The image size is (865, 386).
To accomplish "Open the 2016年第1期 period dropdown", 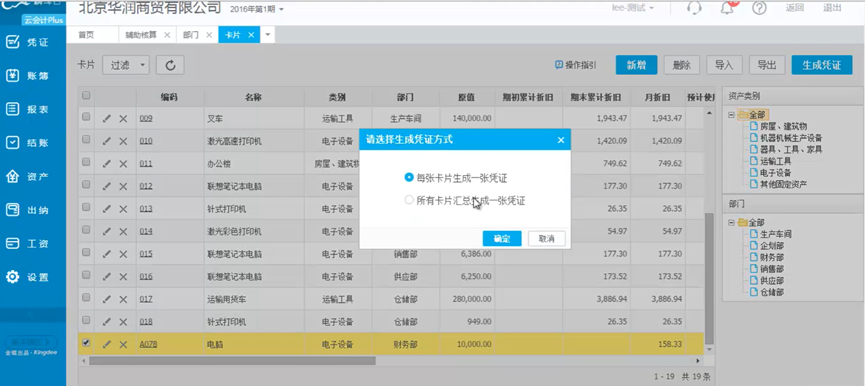I will click(257, 9).
